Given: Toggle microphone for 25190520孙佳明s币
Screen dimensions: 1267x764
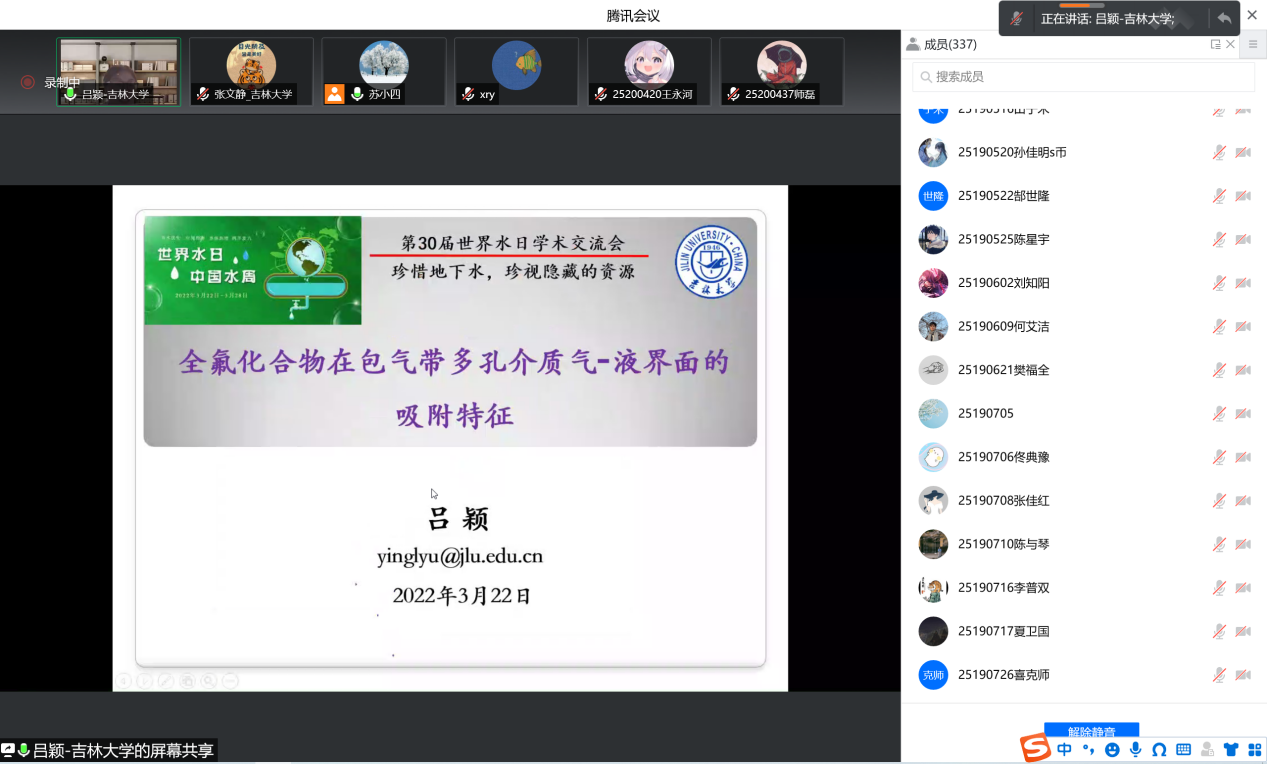Looking at the screenshot, I should (x=1219, y=153).
